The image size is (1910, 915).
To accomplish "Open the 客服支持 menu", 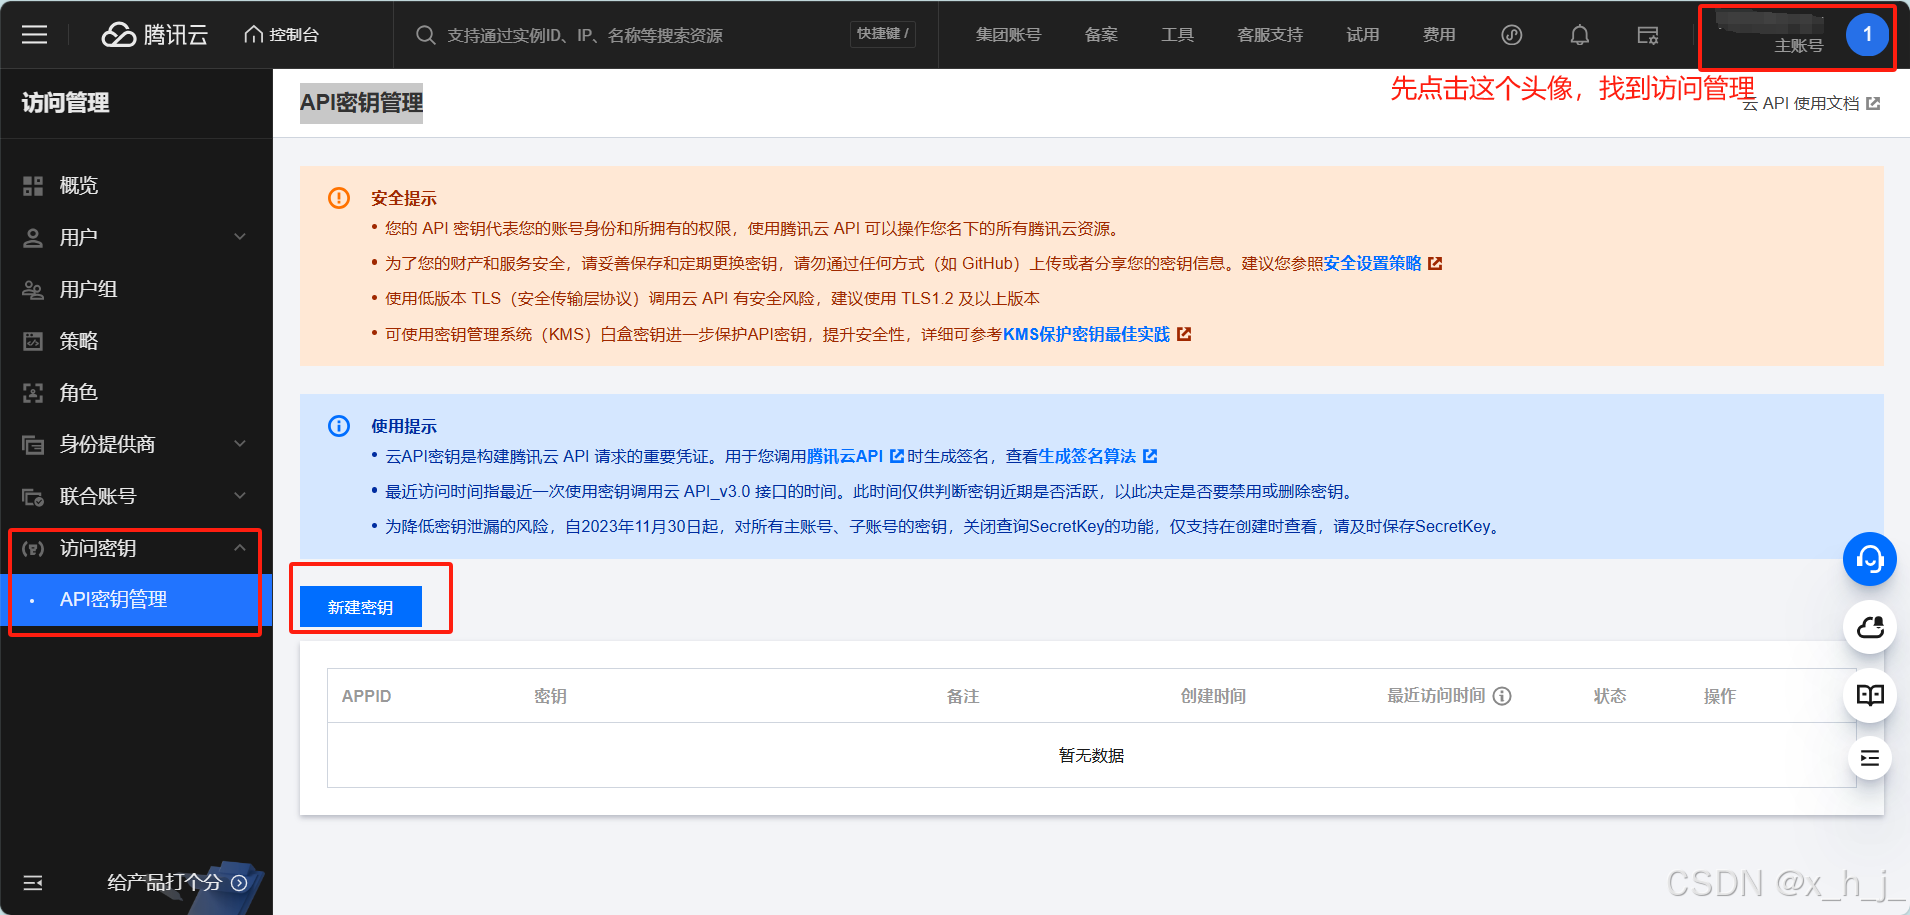I will coord(1270,35).
